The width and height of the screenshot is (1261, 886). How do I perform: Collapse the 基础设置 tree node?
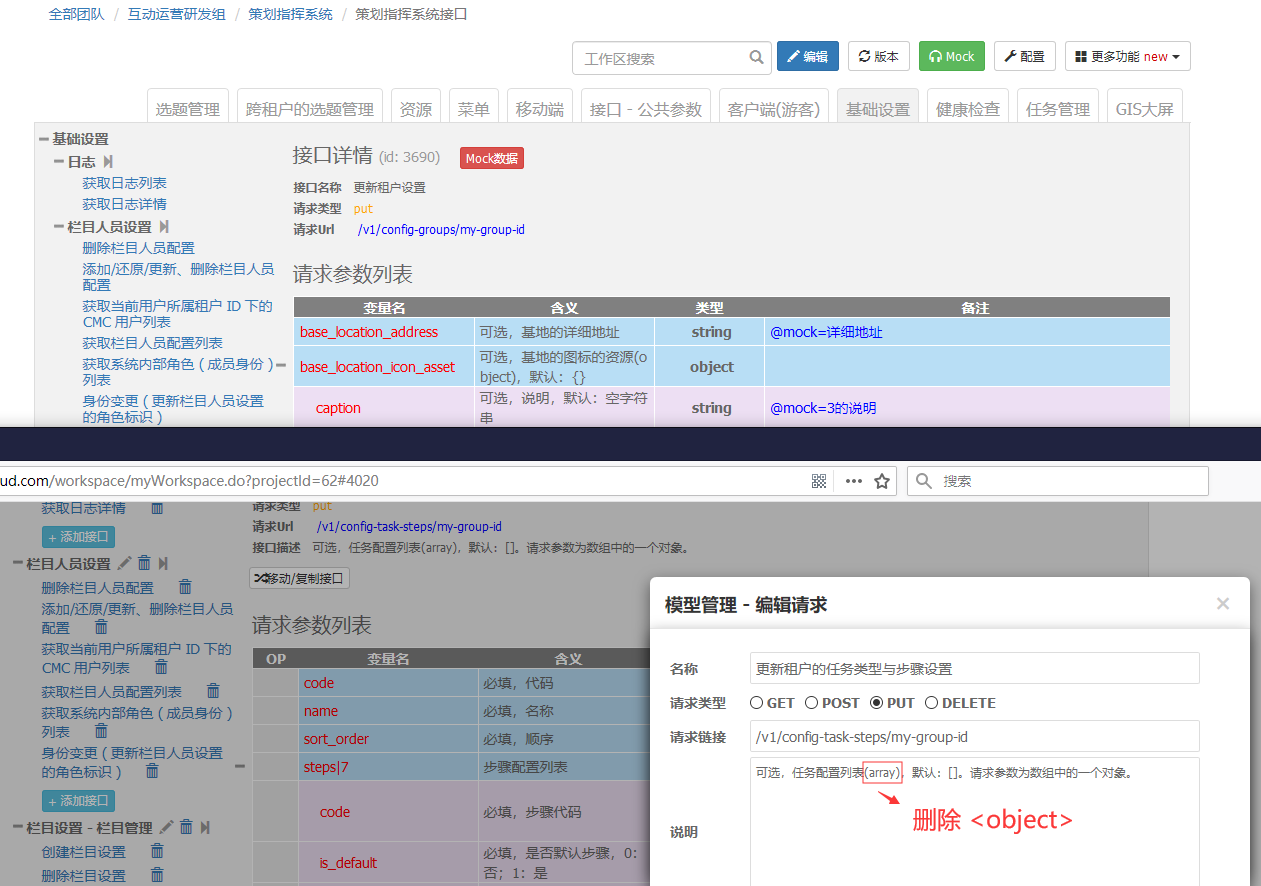point(44,139)
